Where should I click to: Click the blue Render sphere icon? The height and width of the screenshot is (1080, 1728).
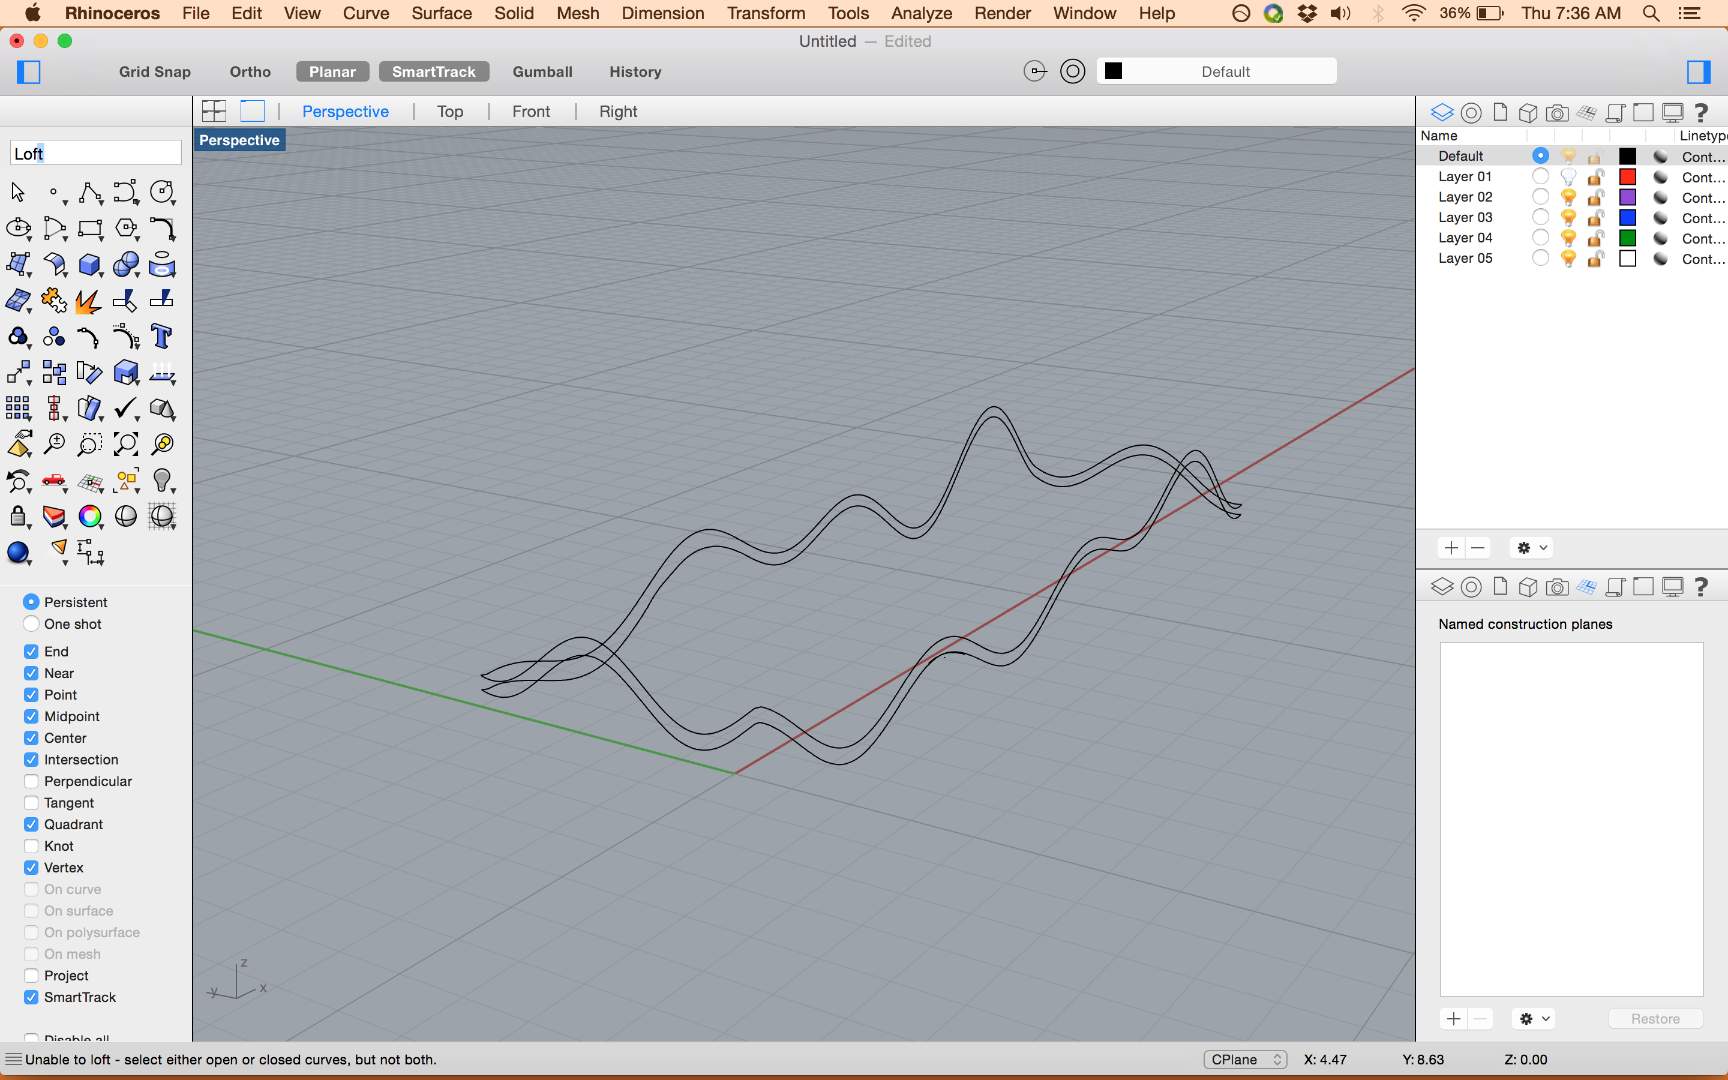pos(18,552)
